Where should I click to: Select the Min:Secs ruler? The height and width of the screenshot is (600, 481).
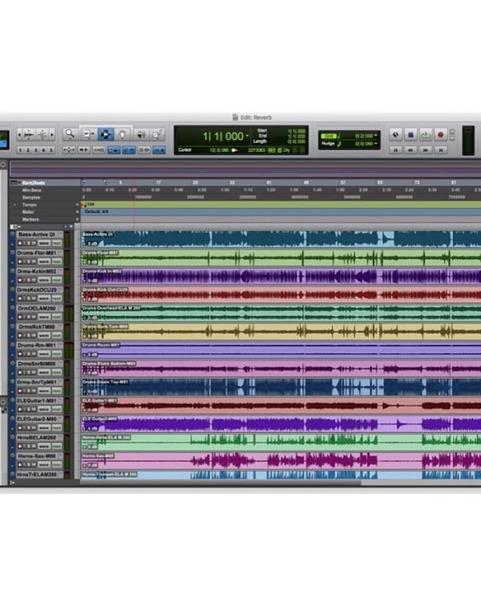pyautogui.click(x=32, y=190)
